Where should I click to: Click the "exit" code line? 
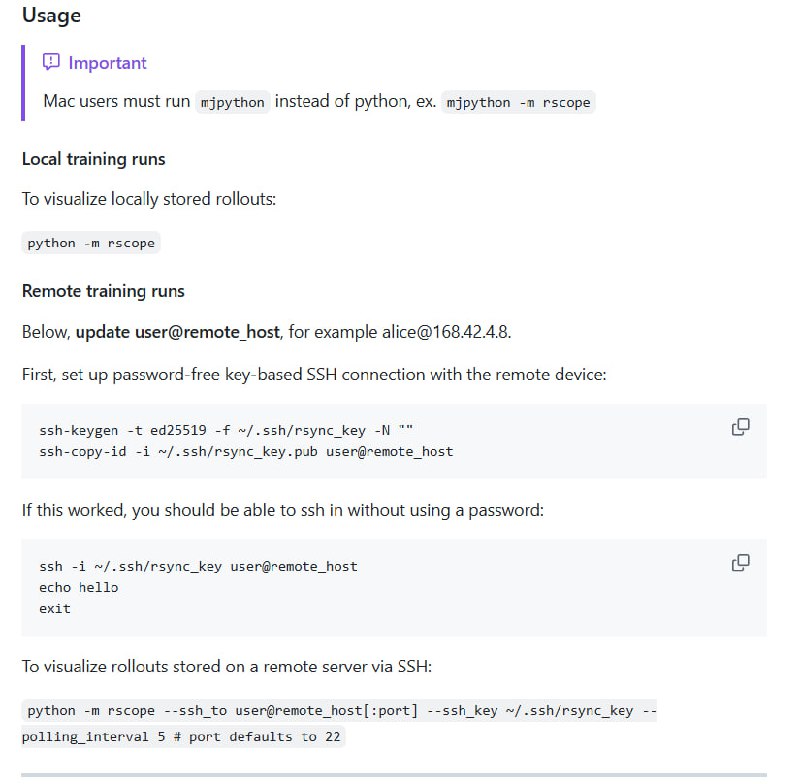pyautogui.click(x=55, y=608)
